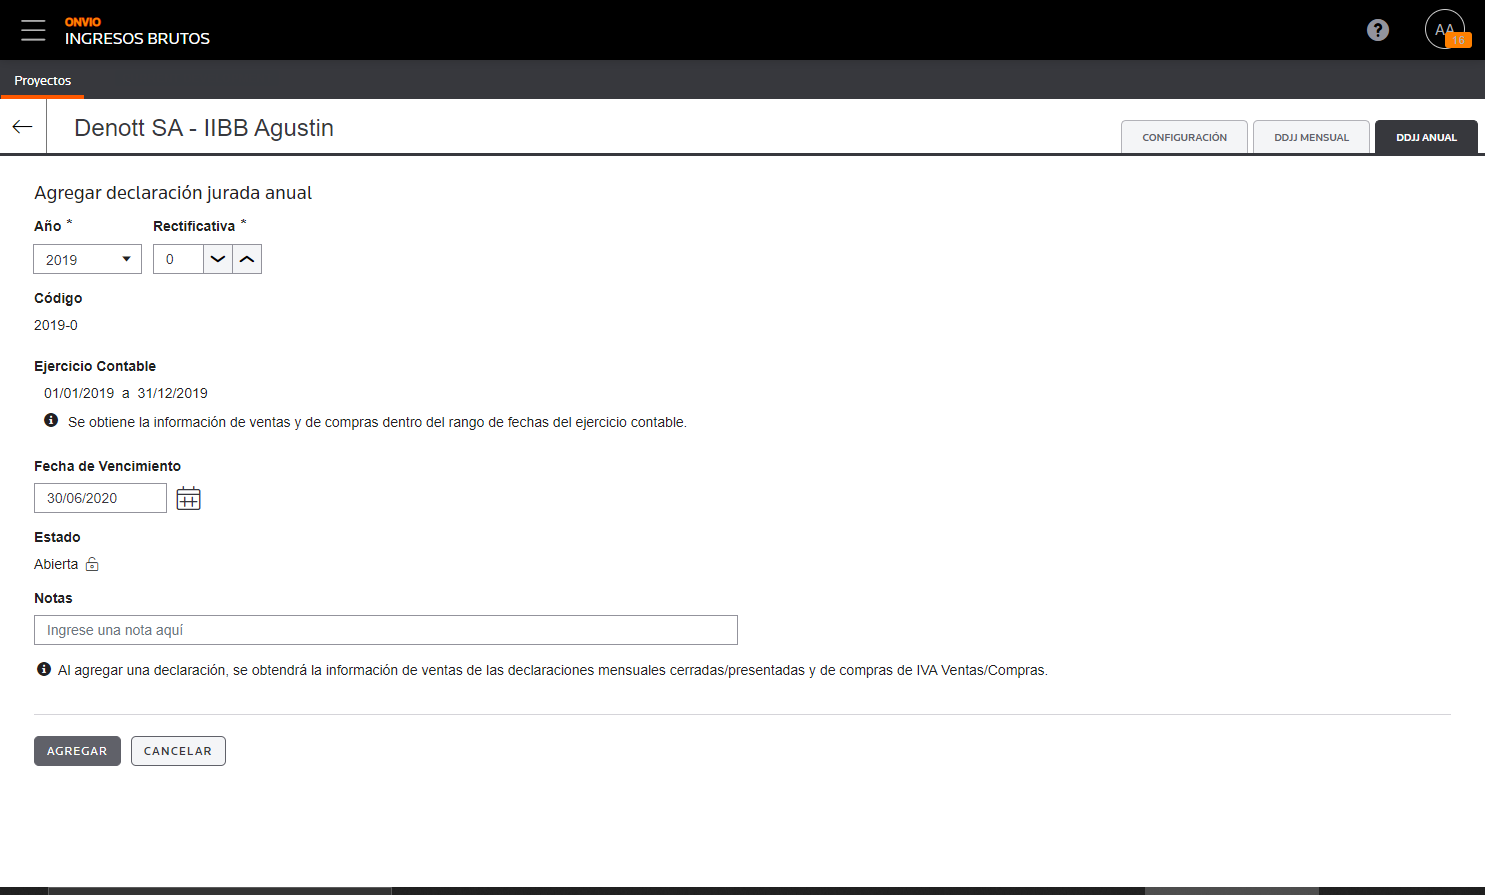Click the Agregar button
Screen dimensions: 1485x895
point(77,751)
